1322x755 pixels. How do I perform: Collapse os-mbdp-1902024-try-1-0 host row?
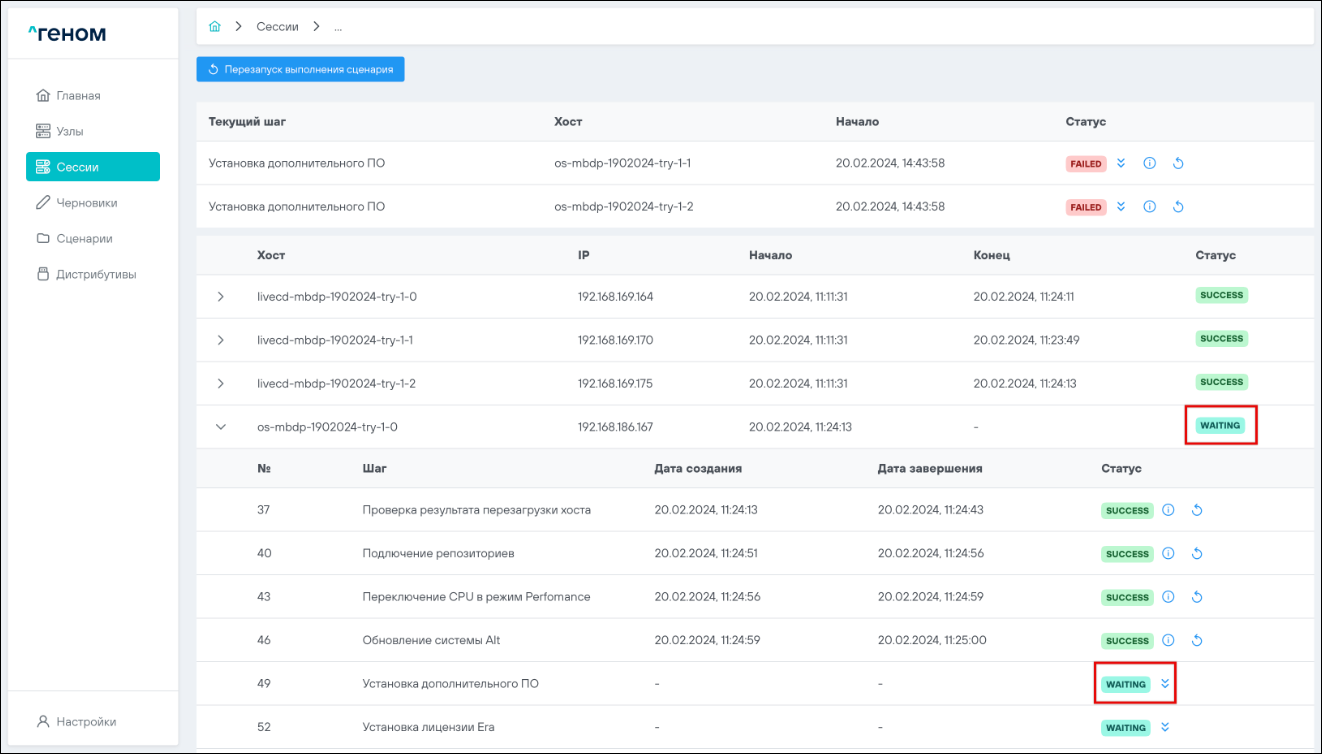click(221, 427)
